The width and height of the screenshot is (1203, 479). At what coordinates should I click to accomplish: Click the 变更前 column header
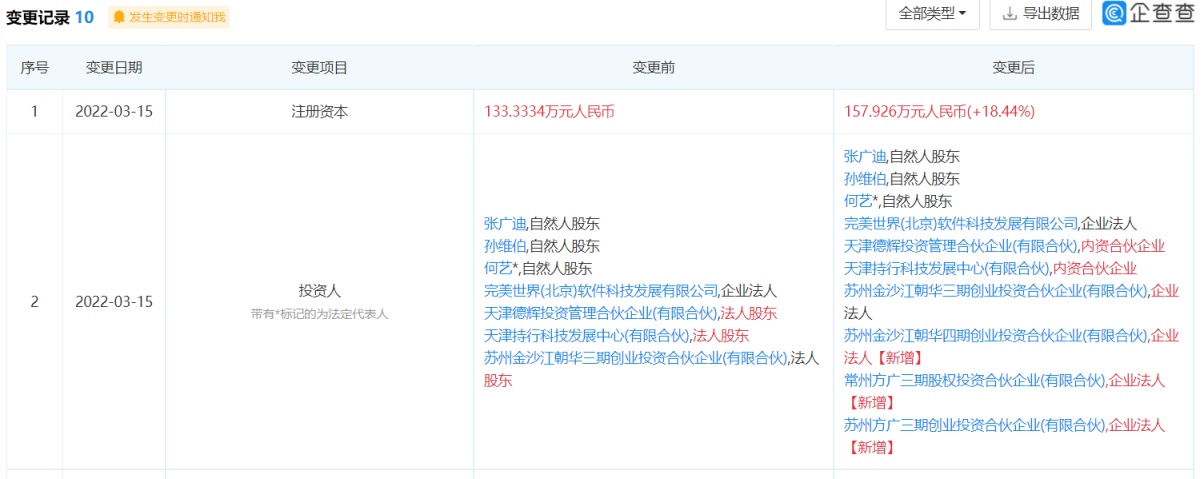click(653, 68)
